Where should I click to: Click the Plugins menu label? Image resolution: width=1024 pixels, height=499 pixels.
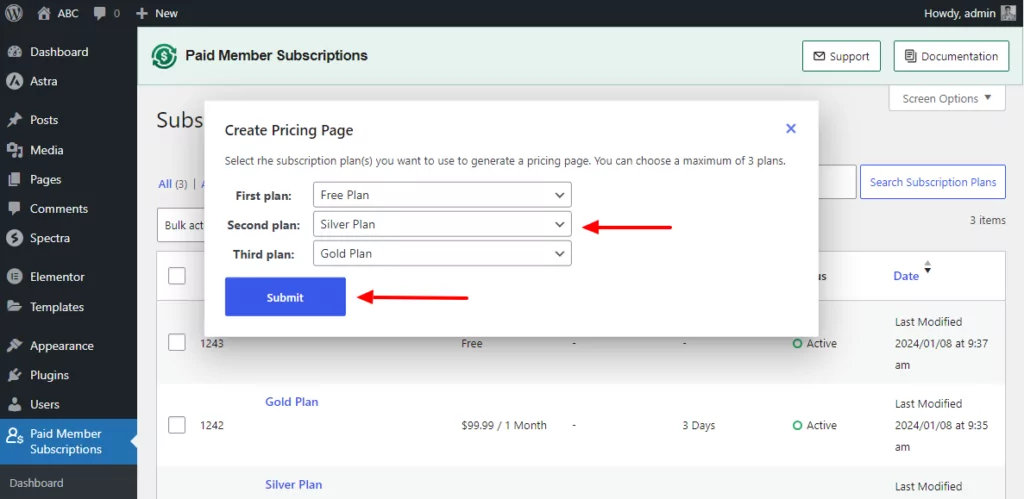click(x=50, y=375)
